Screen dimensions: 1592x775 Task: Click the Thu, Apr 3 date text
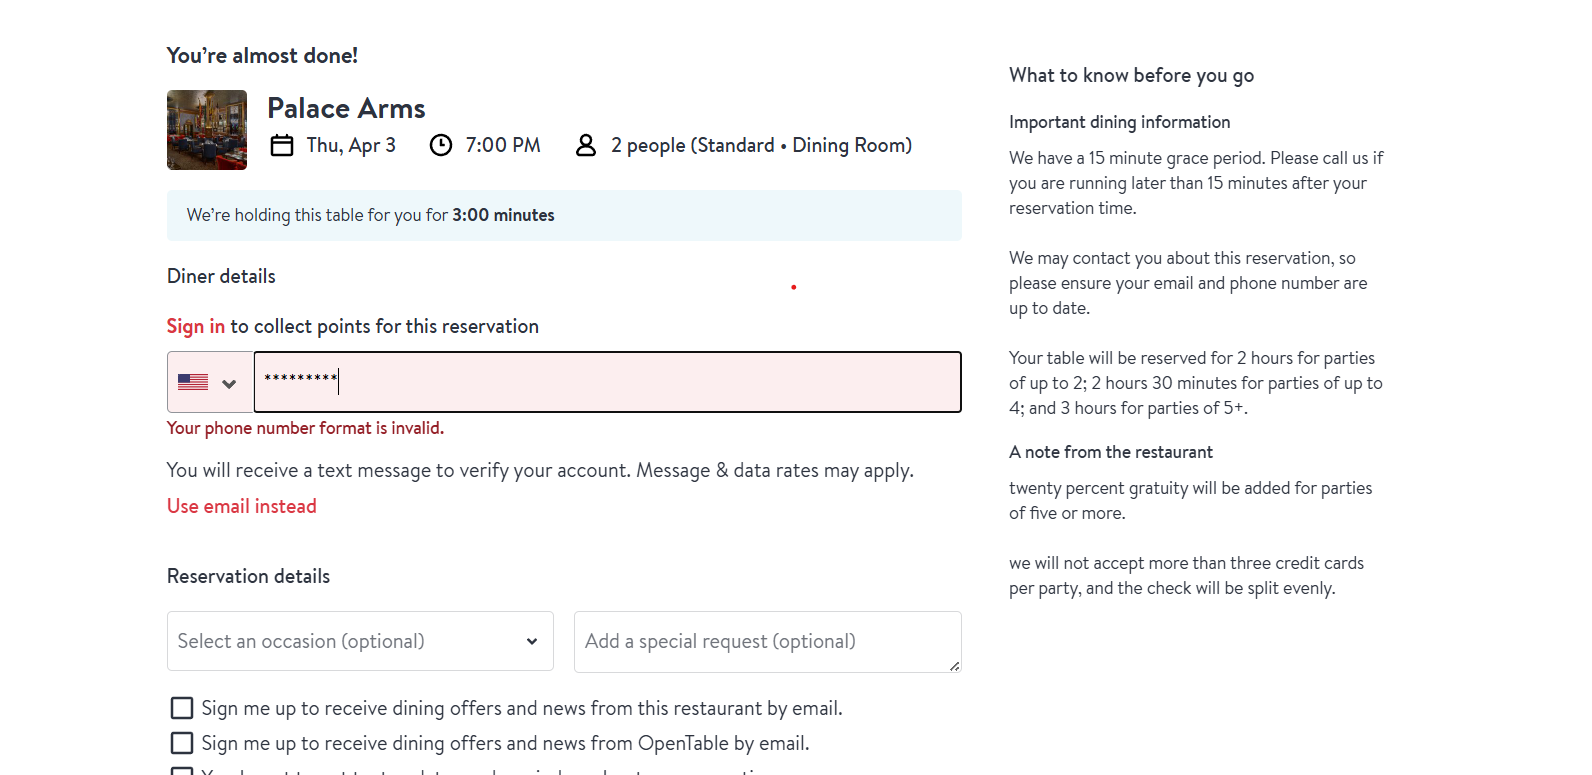[351, 146]
